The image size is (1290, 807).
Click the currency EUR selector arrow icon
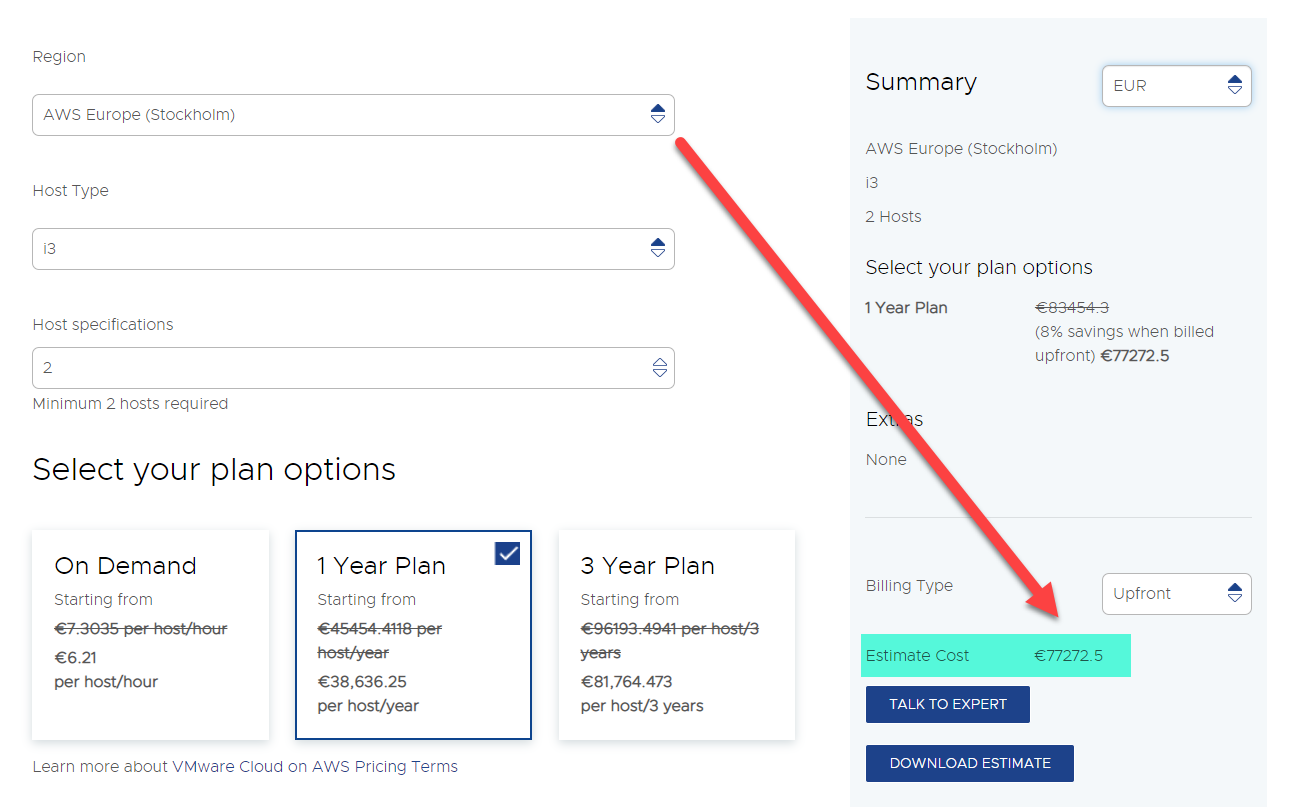tap(1235, 86)
